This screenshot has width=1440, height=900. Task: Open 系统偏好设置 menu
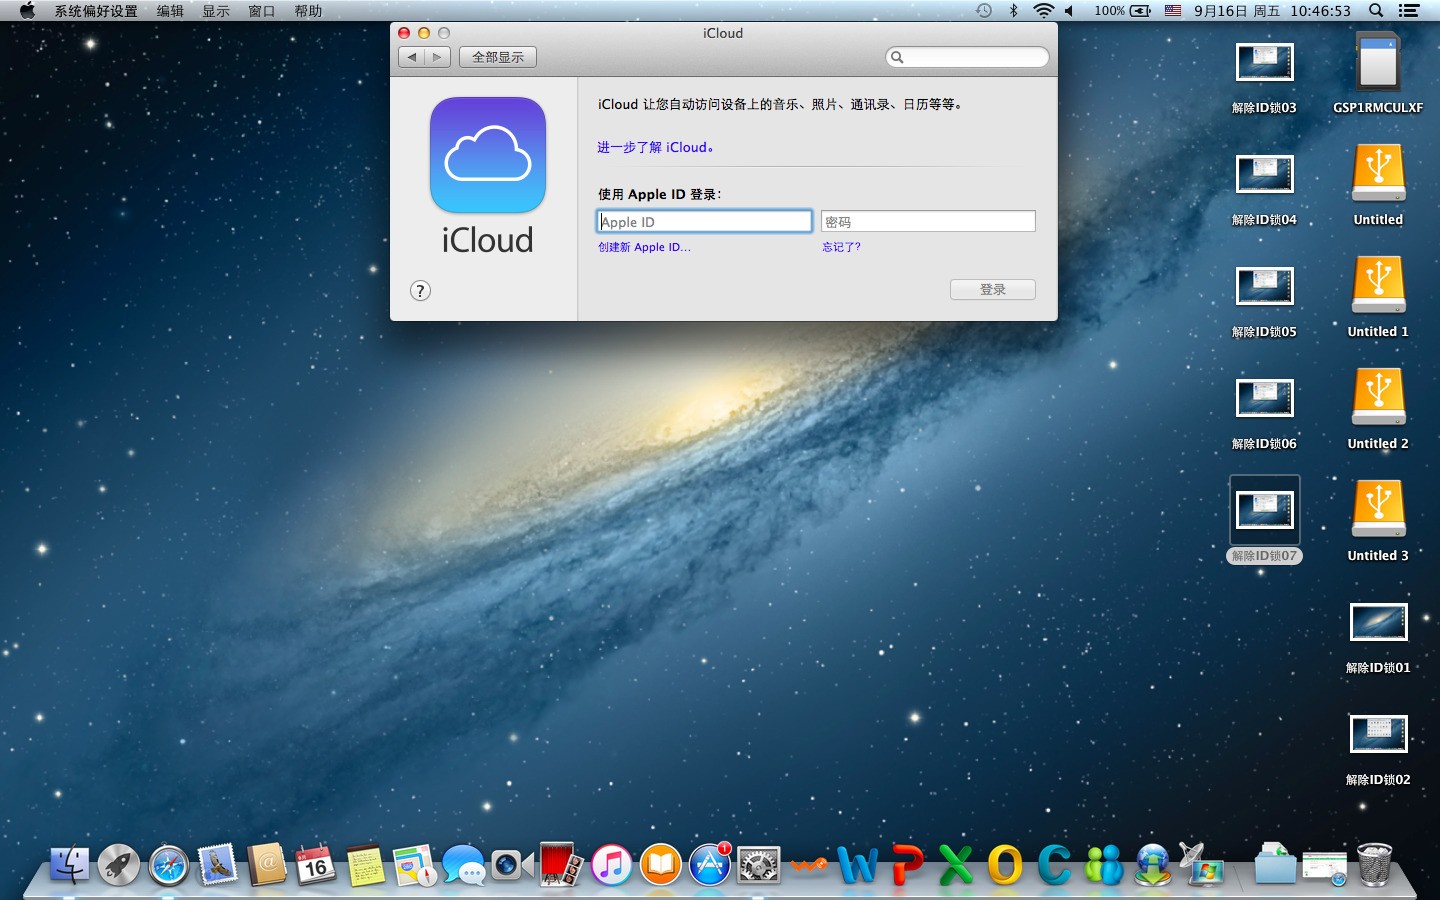[96, 11]
